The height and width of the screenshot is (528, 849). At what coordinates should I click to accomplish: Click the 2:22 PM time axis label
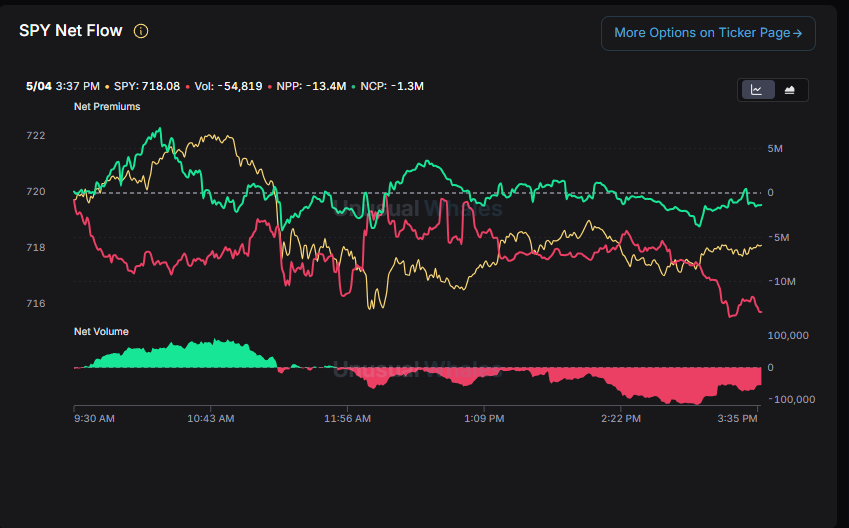coord(621,419)
